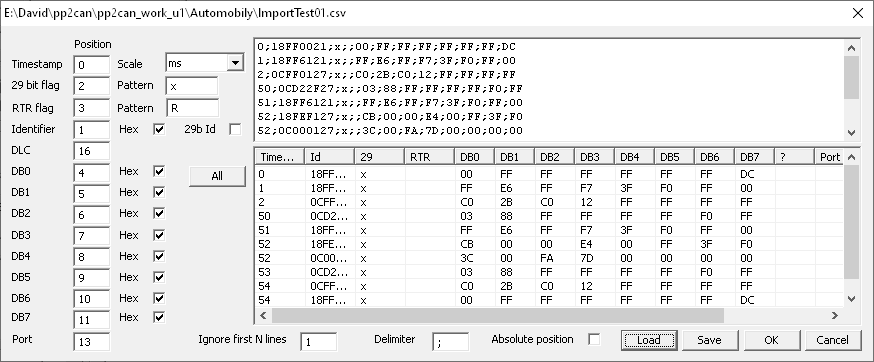Click the table's right horizontal scroll arrow
The height and width of the screenshot is (362, 874).
tap(834, 316)
